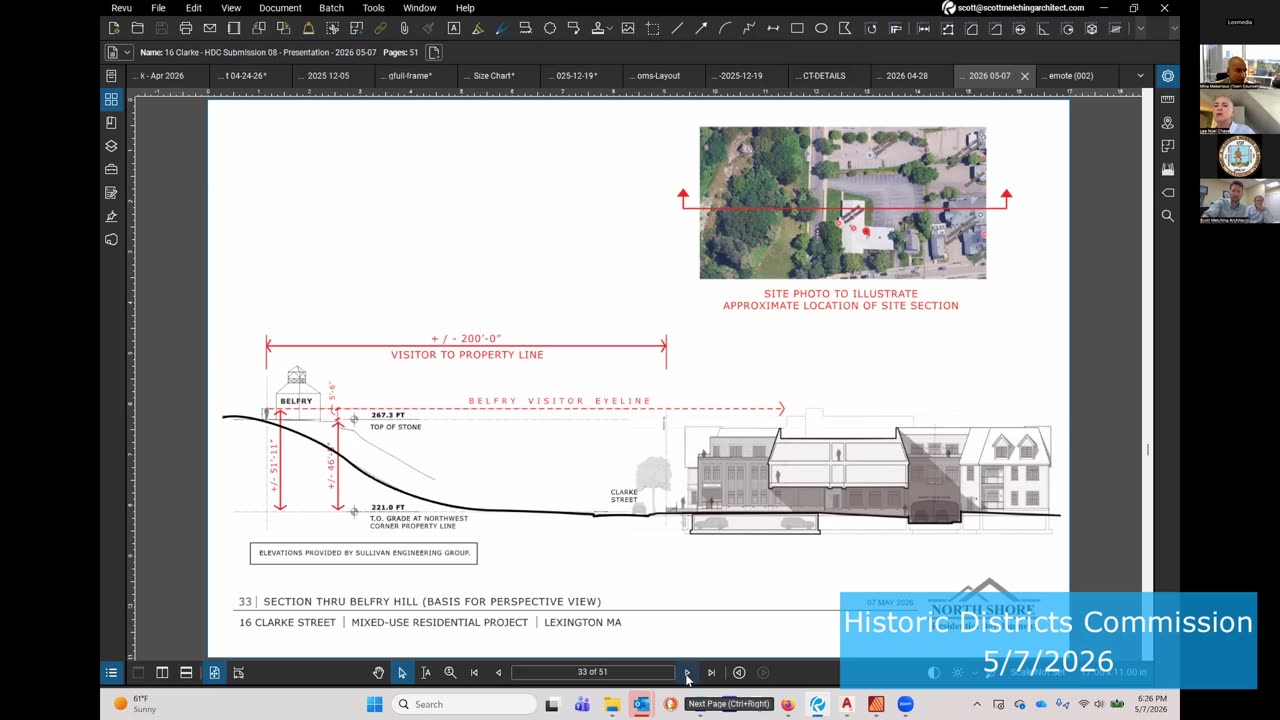
Task: Select the Dimension tool
Action: [x=773, y=29]
